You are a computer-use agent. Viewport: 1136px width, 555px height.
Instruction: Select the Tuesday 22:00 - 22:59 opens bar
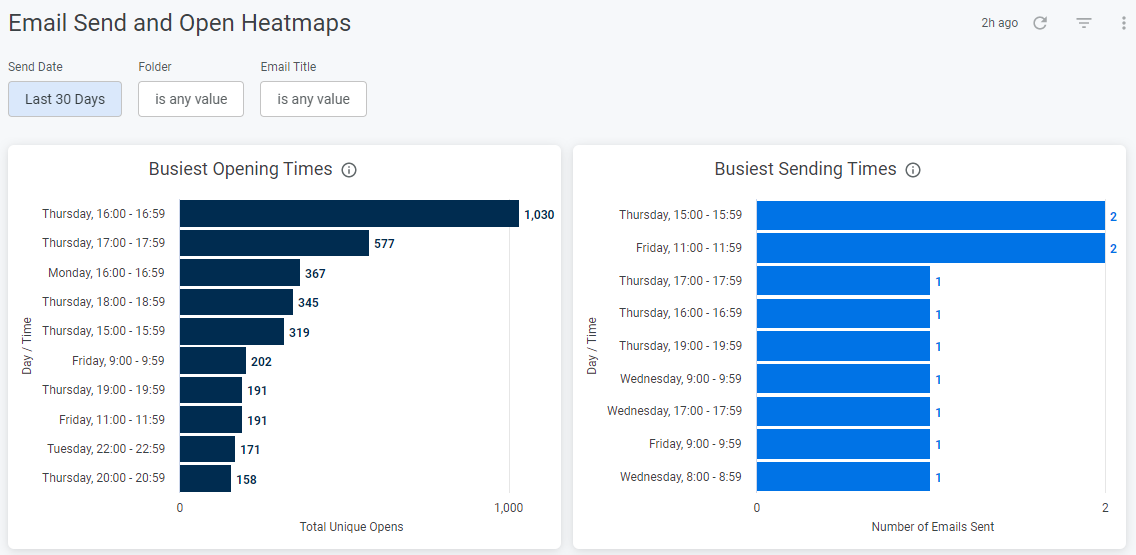tap(207, 449)
